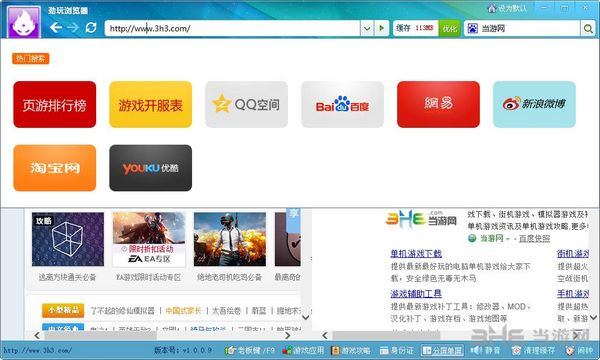Click left pane vertical scroll down arrow
The width and height of the screenshot is (600, 360).
(x=305, y=317)
